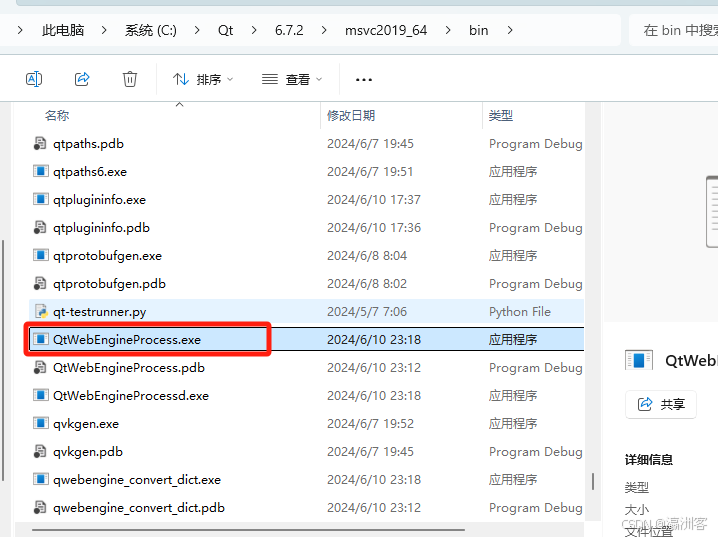This screenshot has height=537, width=718.
Task: Sort by the 名称 column header
Action: (57, 115)
